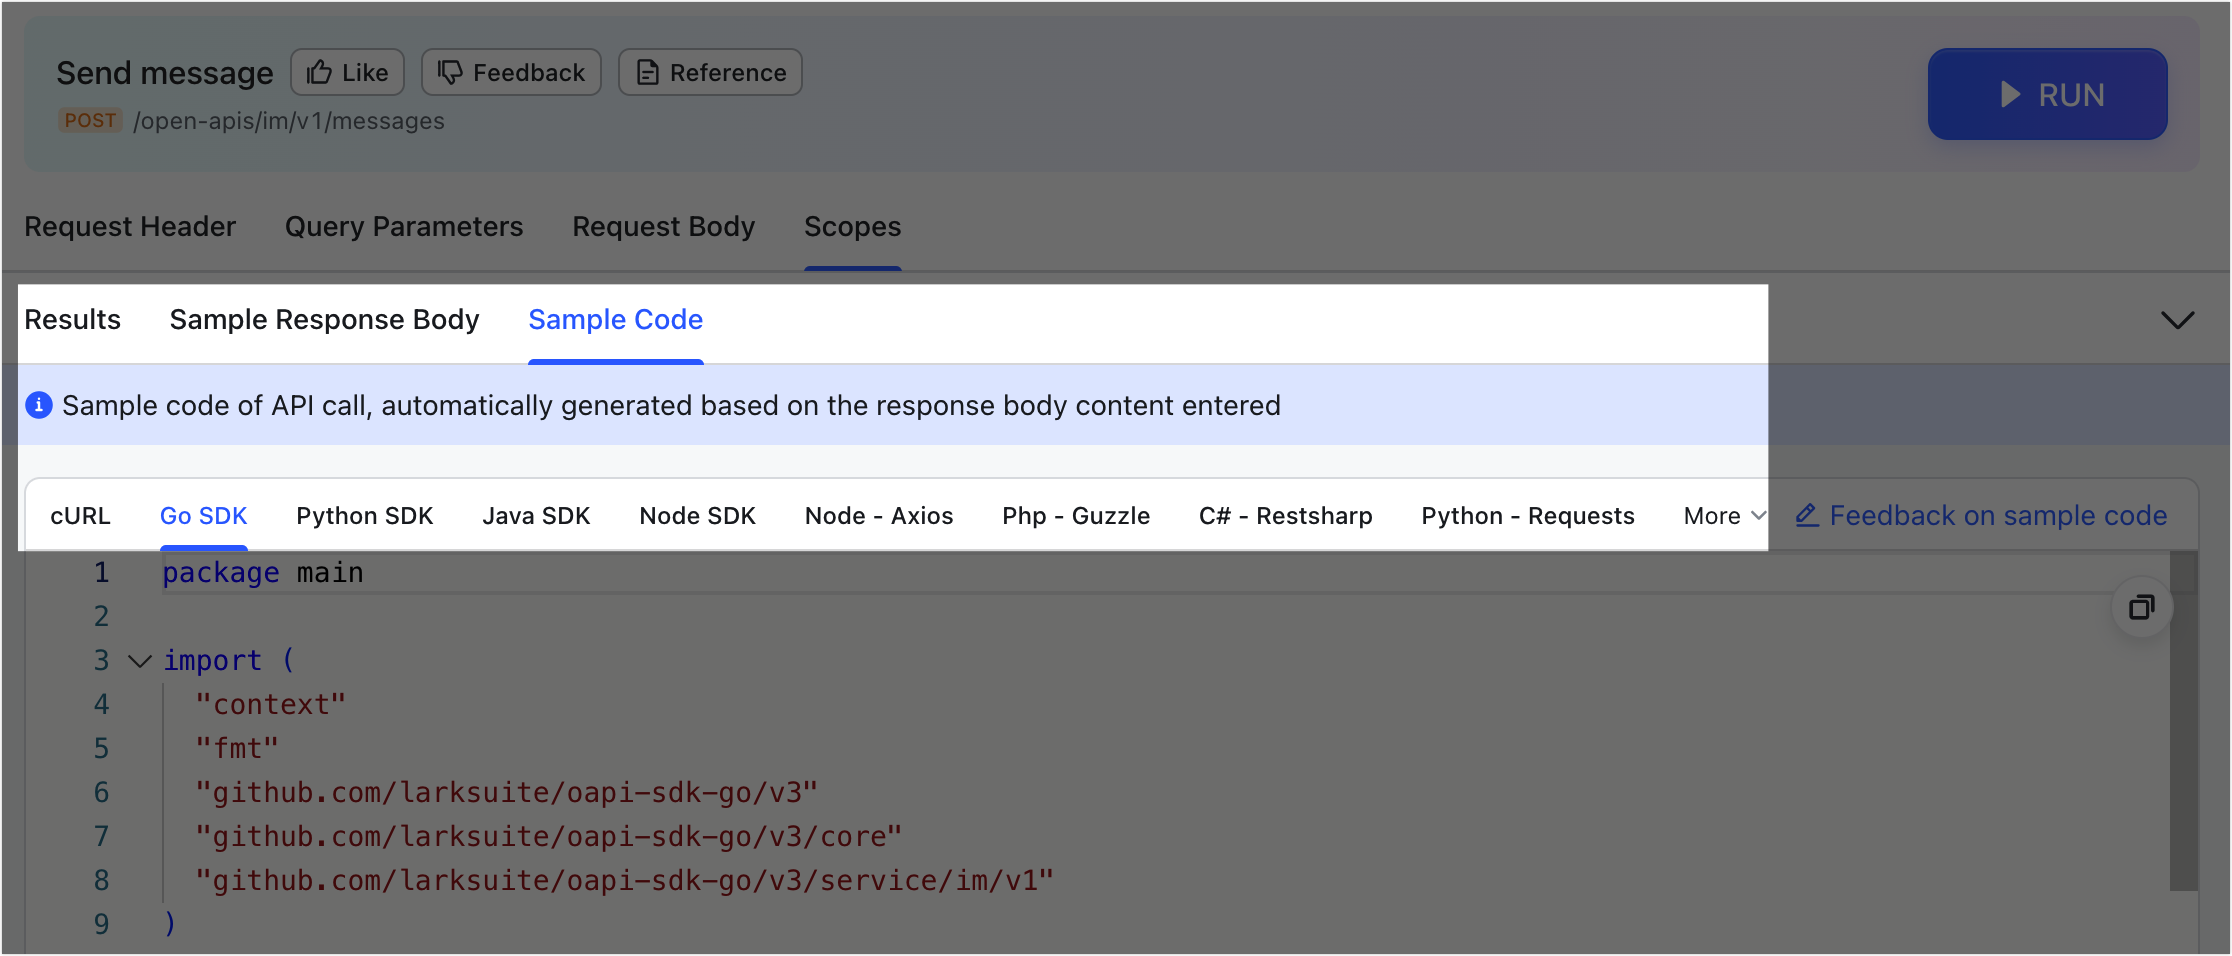Open Feedback on sample code link

point(1981,516)
